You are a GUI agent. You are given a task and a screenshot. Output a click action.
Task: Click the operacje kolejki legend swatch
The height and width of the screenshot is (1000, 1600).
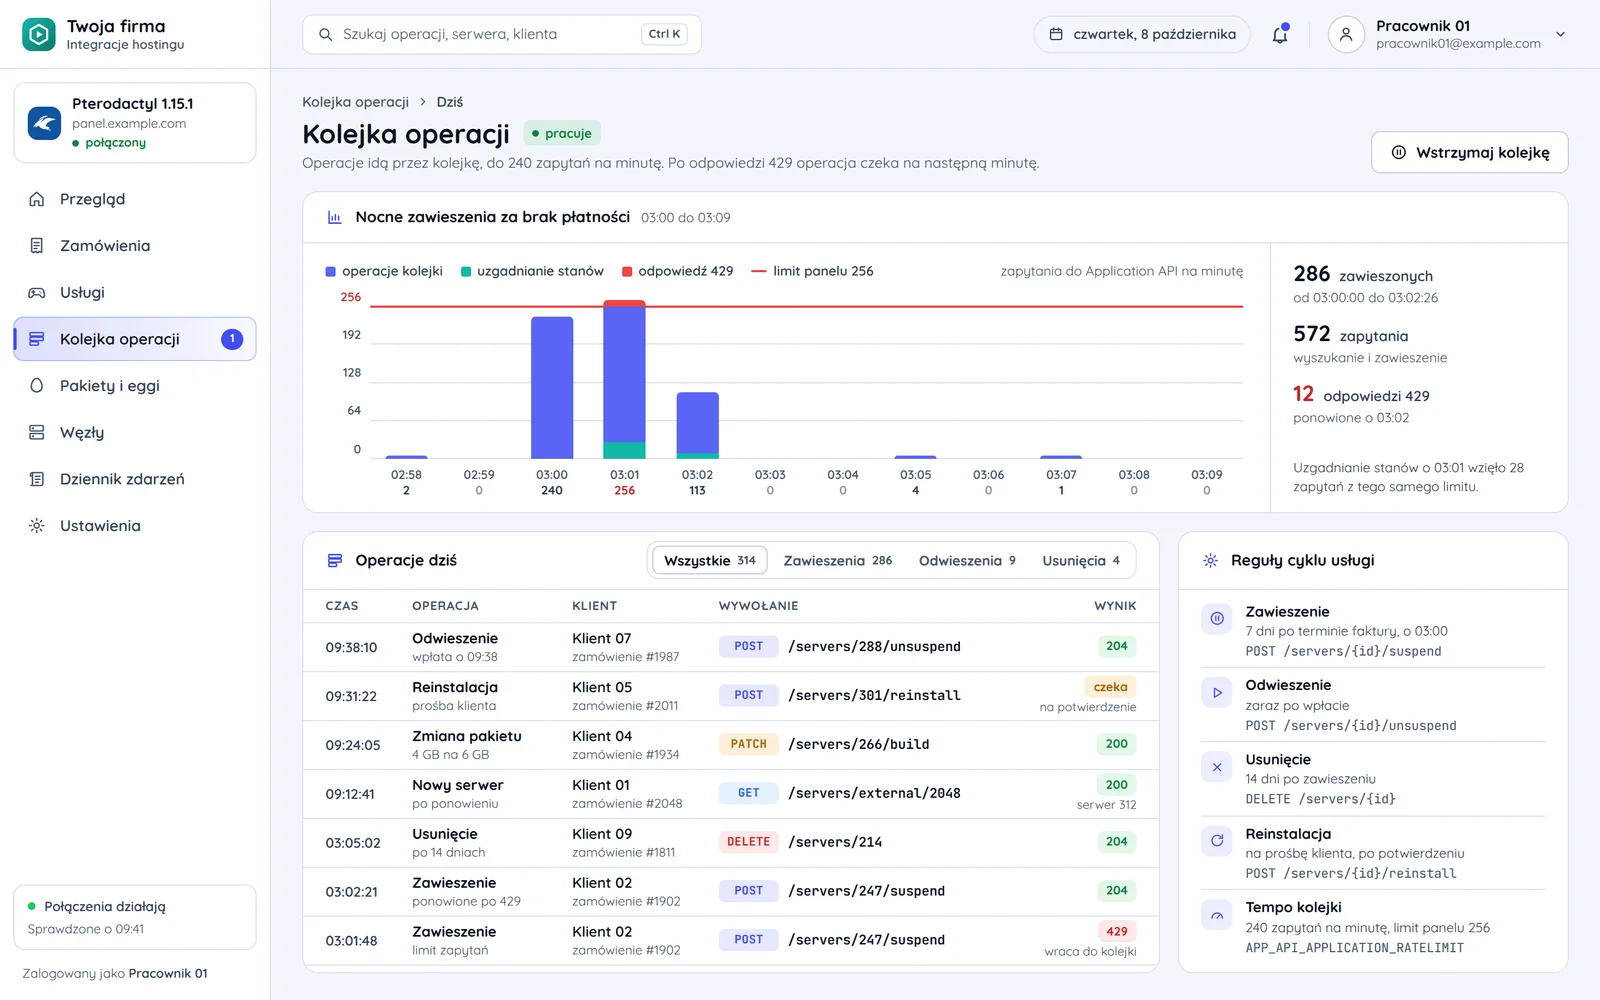330,271
